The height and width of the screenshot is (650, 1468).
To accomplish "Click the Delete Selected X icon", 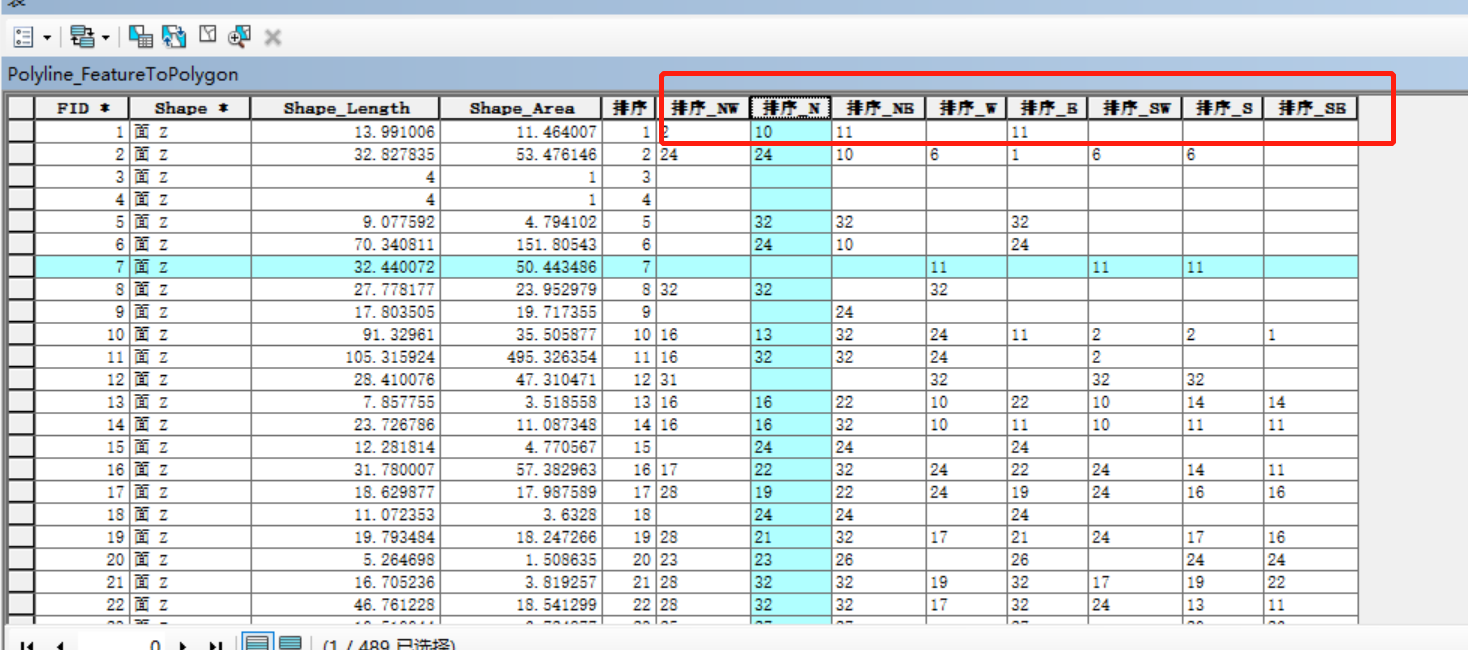I will [272, 38].
